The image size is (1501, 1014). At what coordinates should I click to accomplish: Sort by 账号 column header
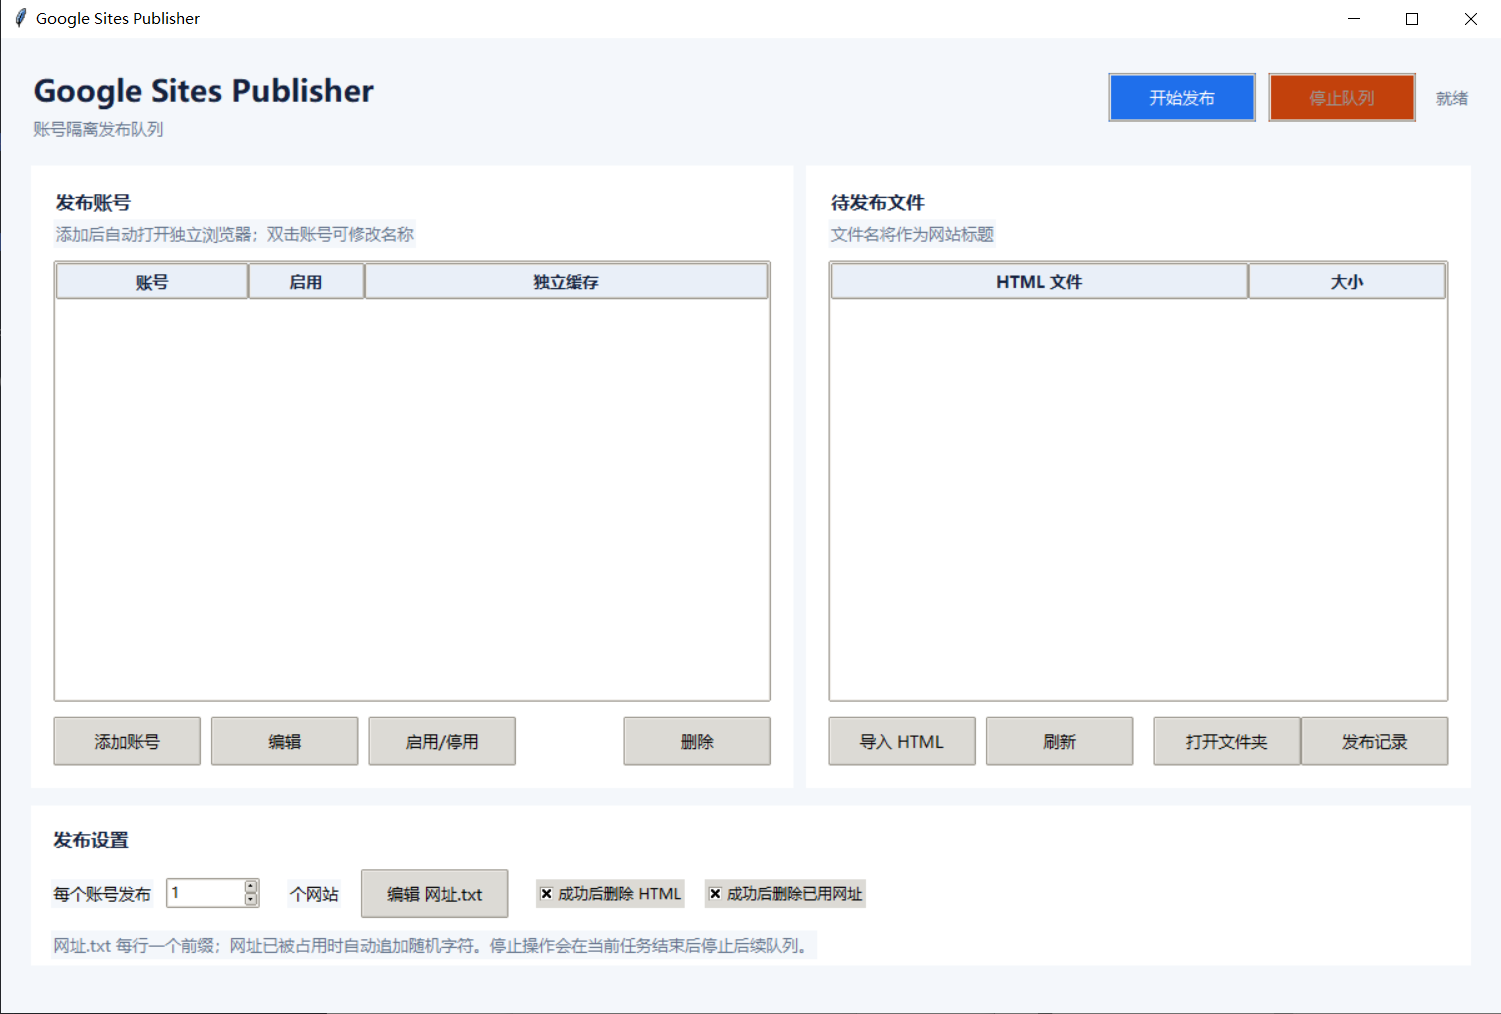coord(152,282)
